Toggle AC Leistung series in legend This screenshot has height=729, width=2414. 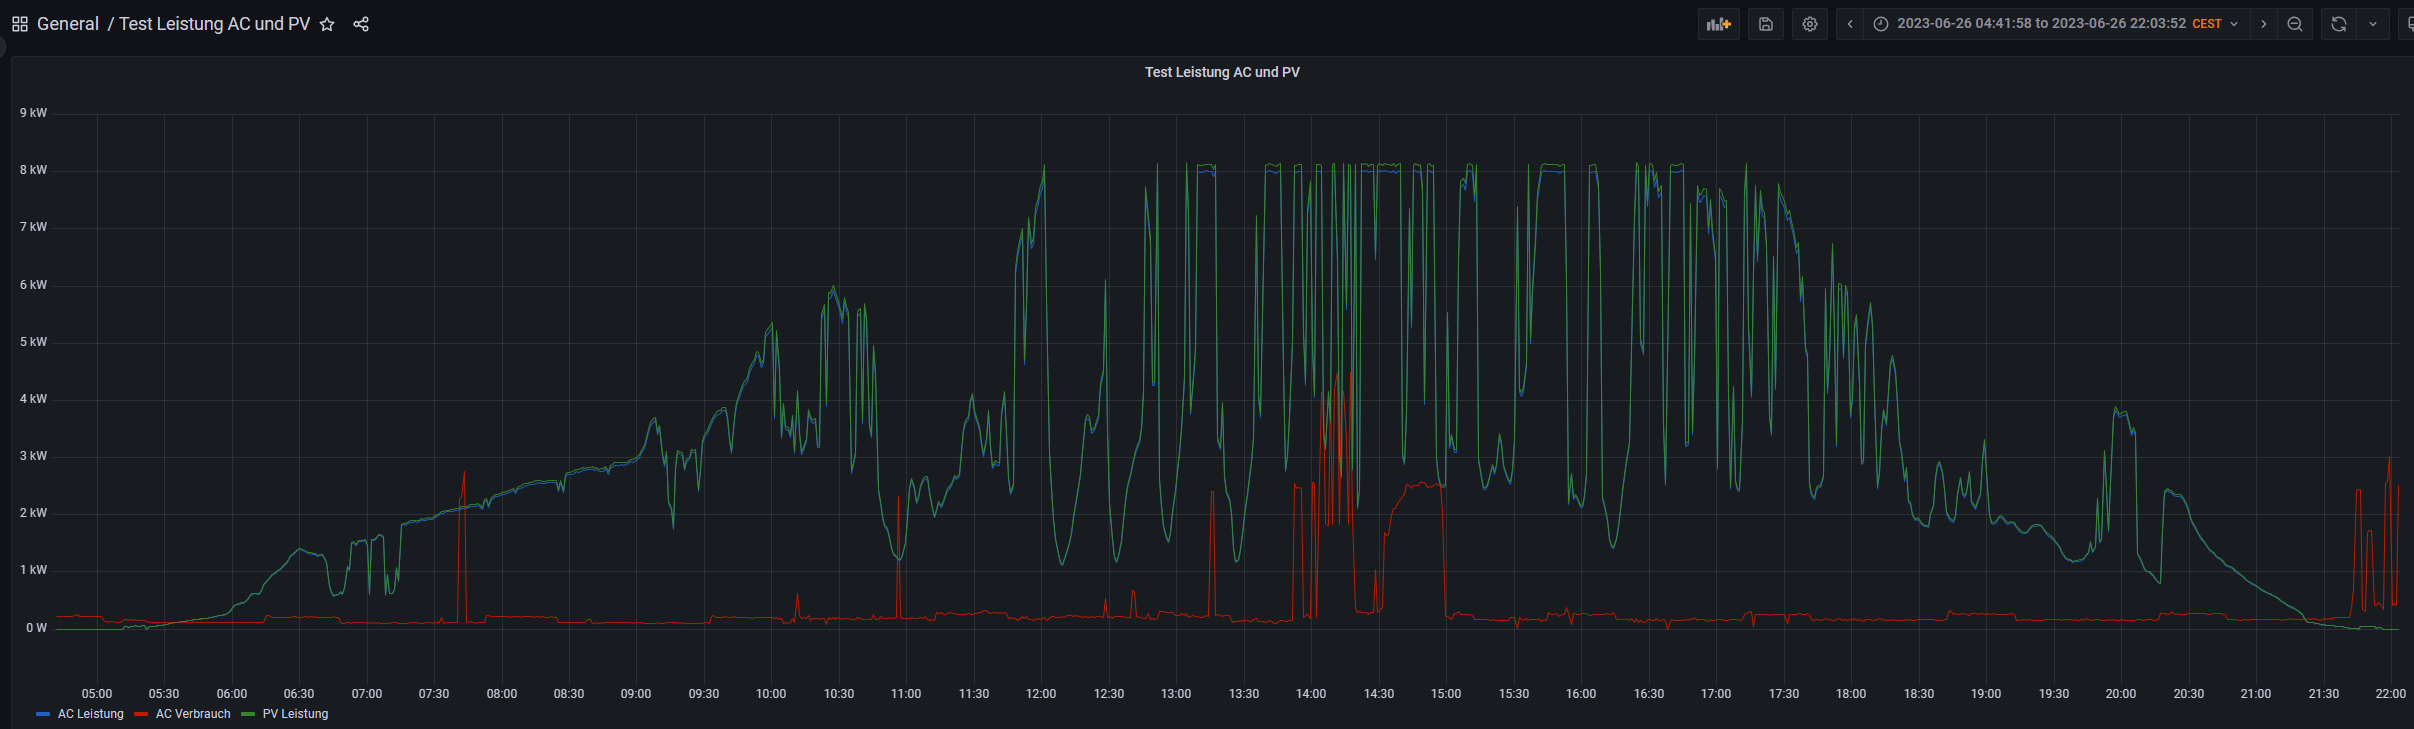pyautogui.click(x=90, y=714)
